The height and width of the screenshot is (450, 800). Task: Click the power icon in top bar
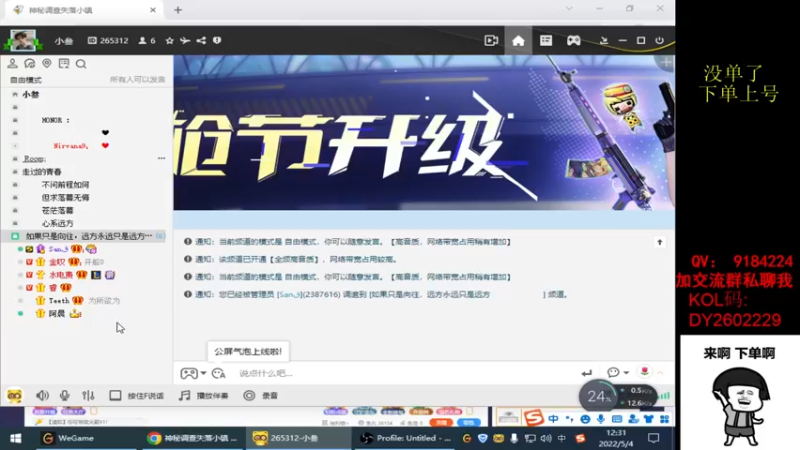tap(660, 40)
